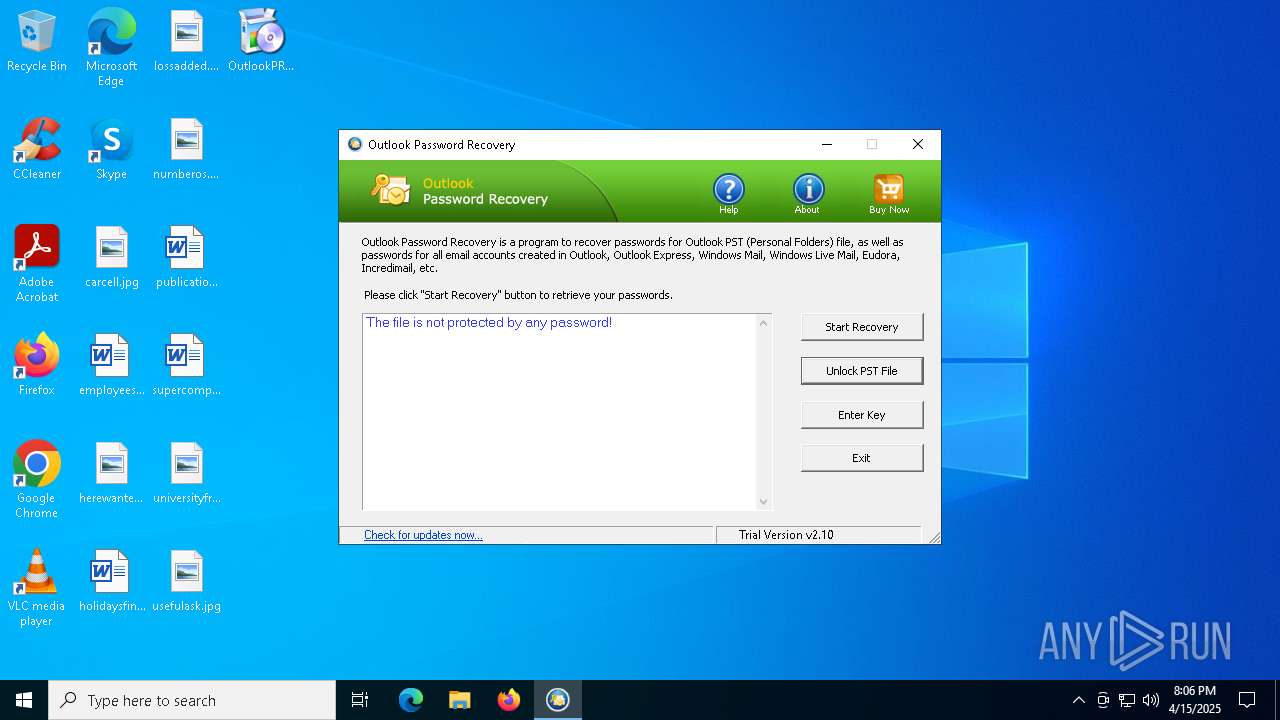Select the Adobe Acrobat desktop shortcut
Image resolution: width=1280 pixels, height=720 pixels.
pos(37,264)
